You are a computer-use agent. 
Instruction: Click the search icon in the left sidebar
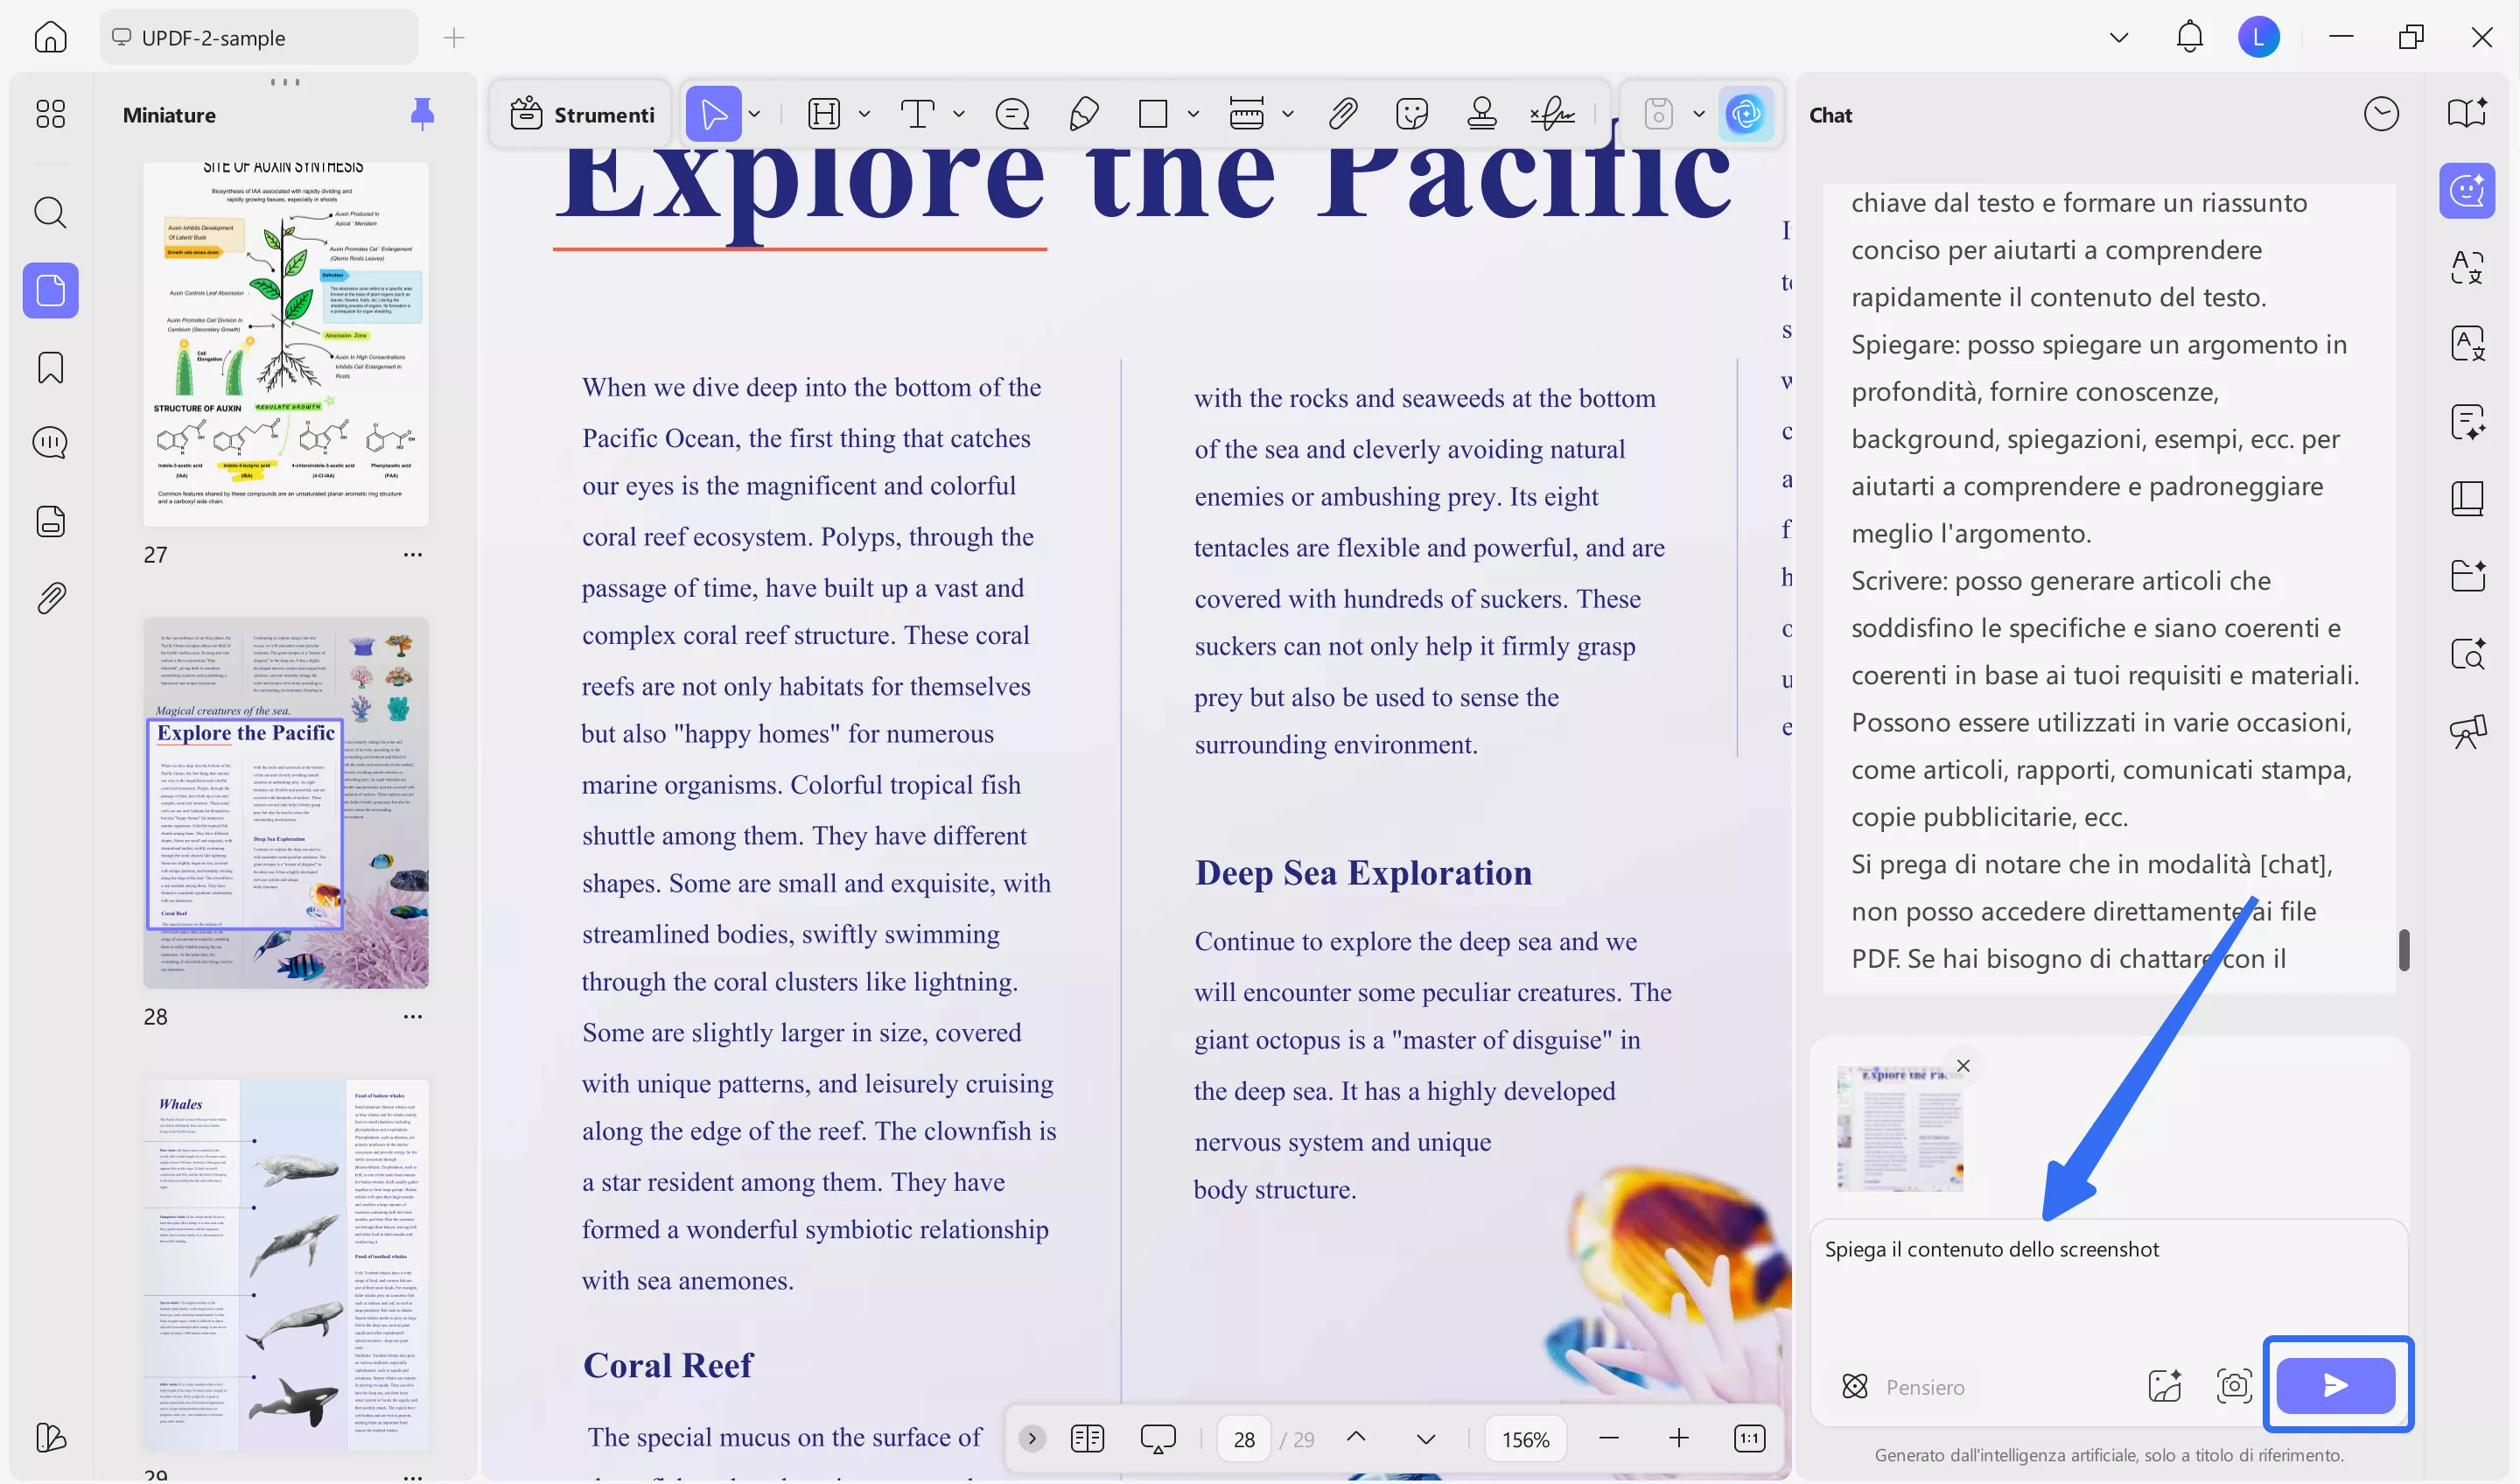coord(50,212)
